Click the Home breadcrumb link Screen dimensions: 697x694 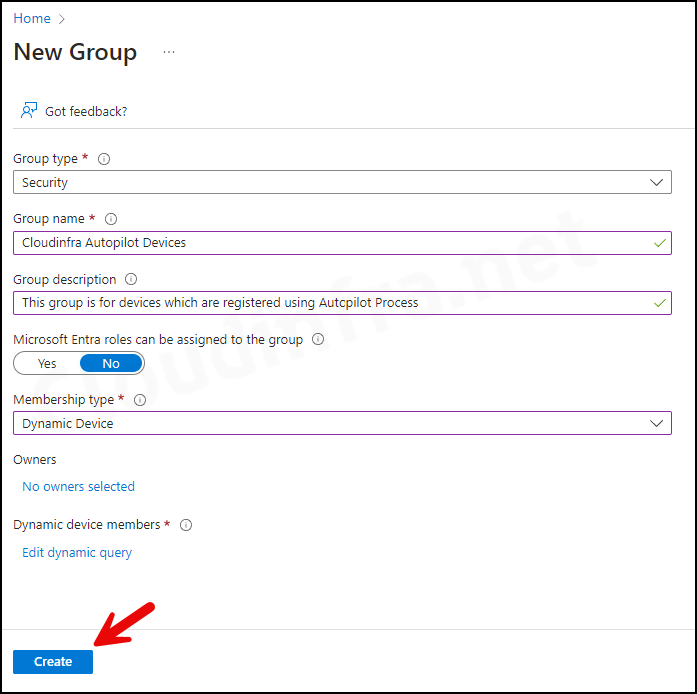tap(32, 18)
